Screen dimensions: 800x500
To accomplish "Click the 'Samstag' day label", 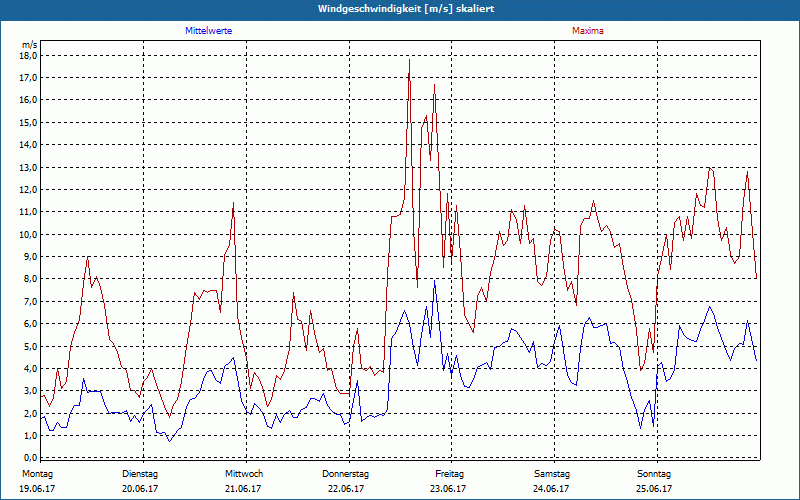I will (x=552, y=474).
